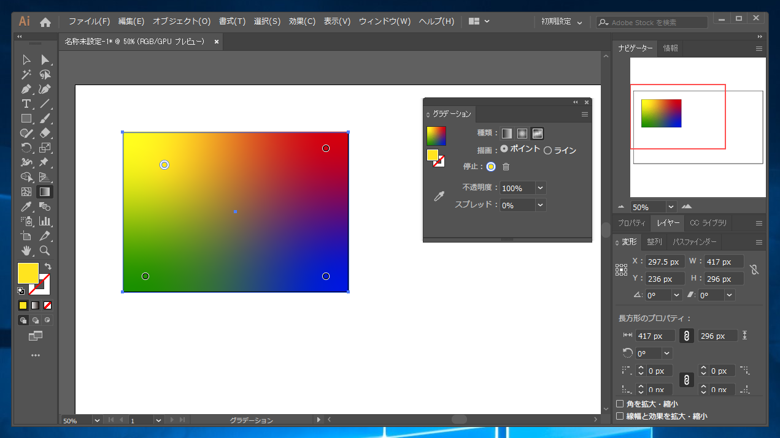Switch to the レイヤー tab
The image size is (780, 438).
click(667, 223)
